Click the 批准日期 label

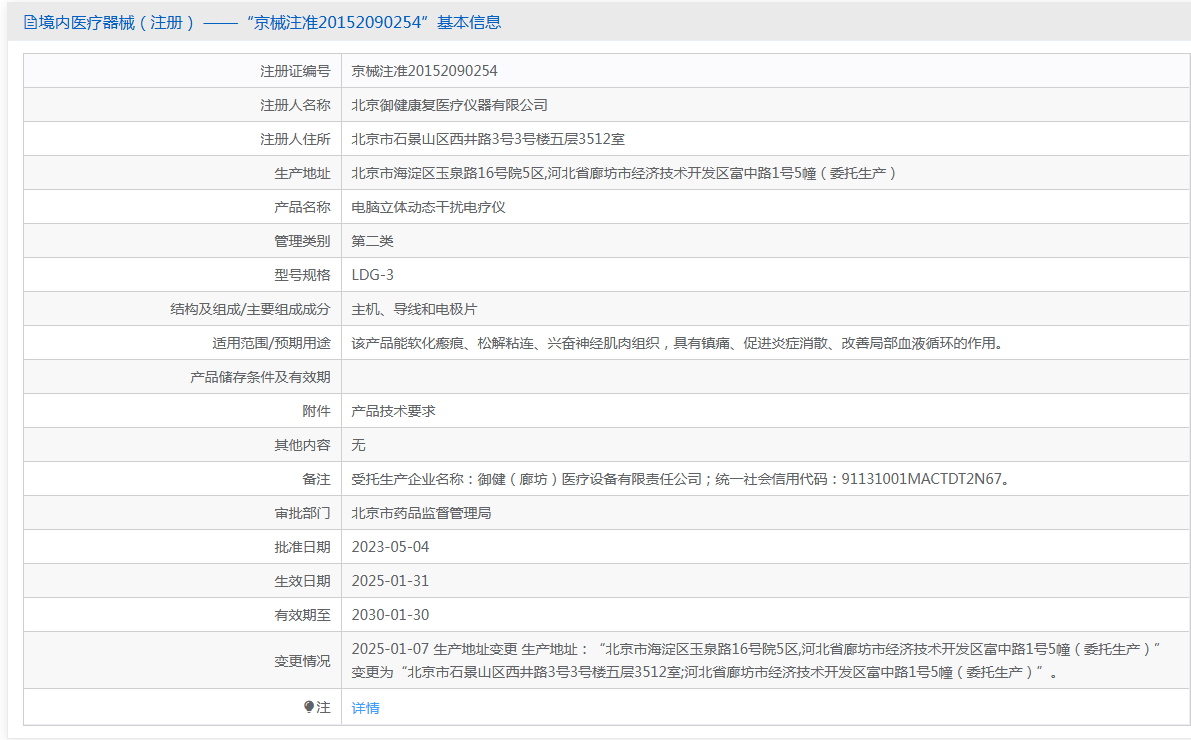pyautogui.click(x=302, y=547)
